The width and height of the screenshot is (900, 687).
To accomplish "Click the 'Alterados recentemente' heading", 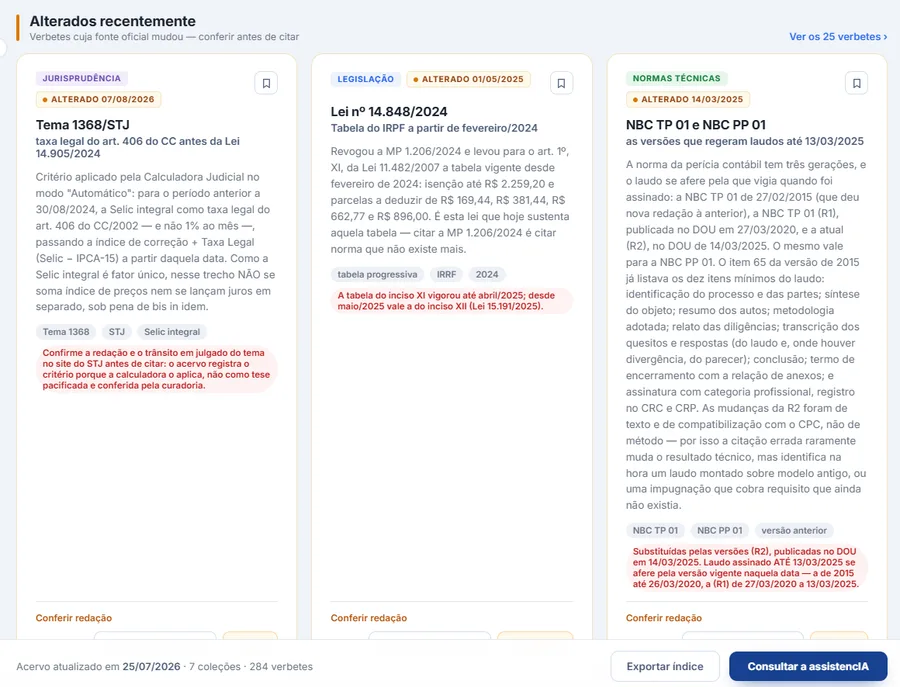I will (x=112, y=21).
